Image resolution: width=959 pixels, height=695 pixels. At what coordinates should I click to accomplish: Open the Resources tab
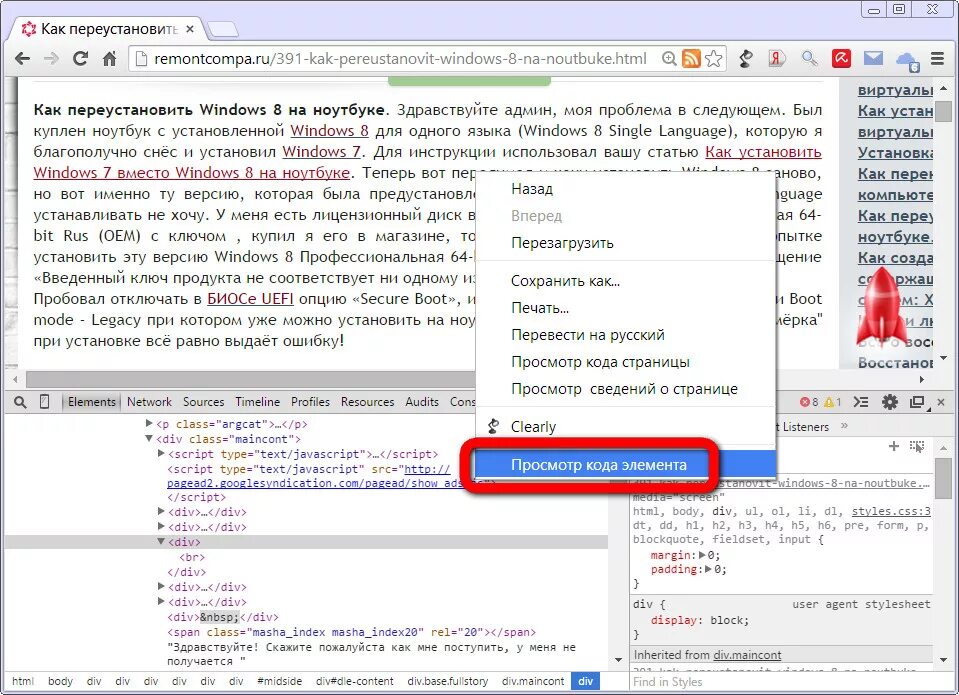[x=368, y=402]
